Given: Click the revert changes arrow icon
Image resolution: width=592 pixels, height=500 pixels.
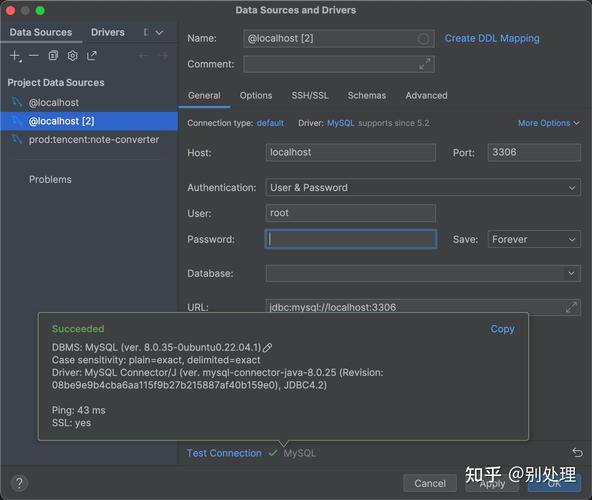Looking at the screenshot, I should [577, 452].
